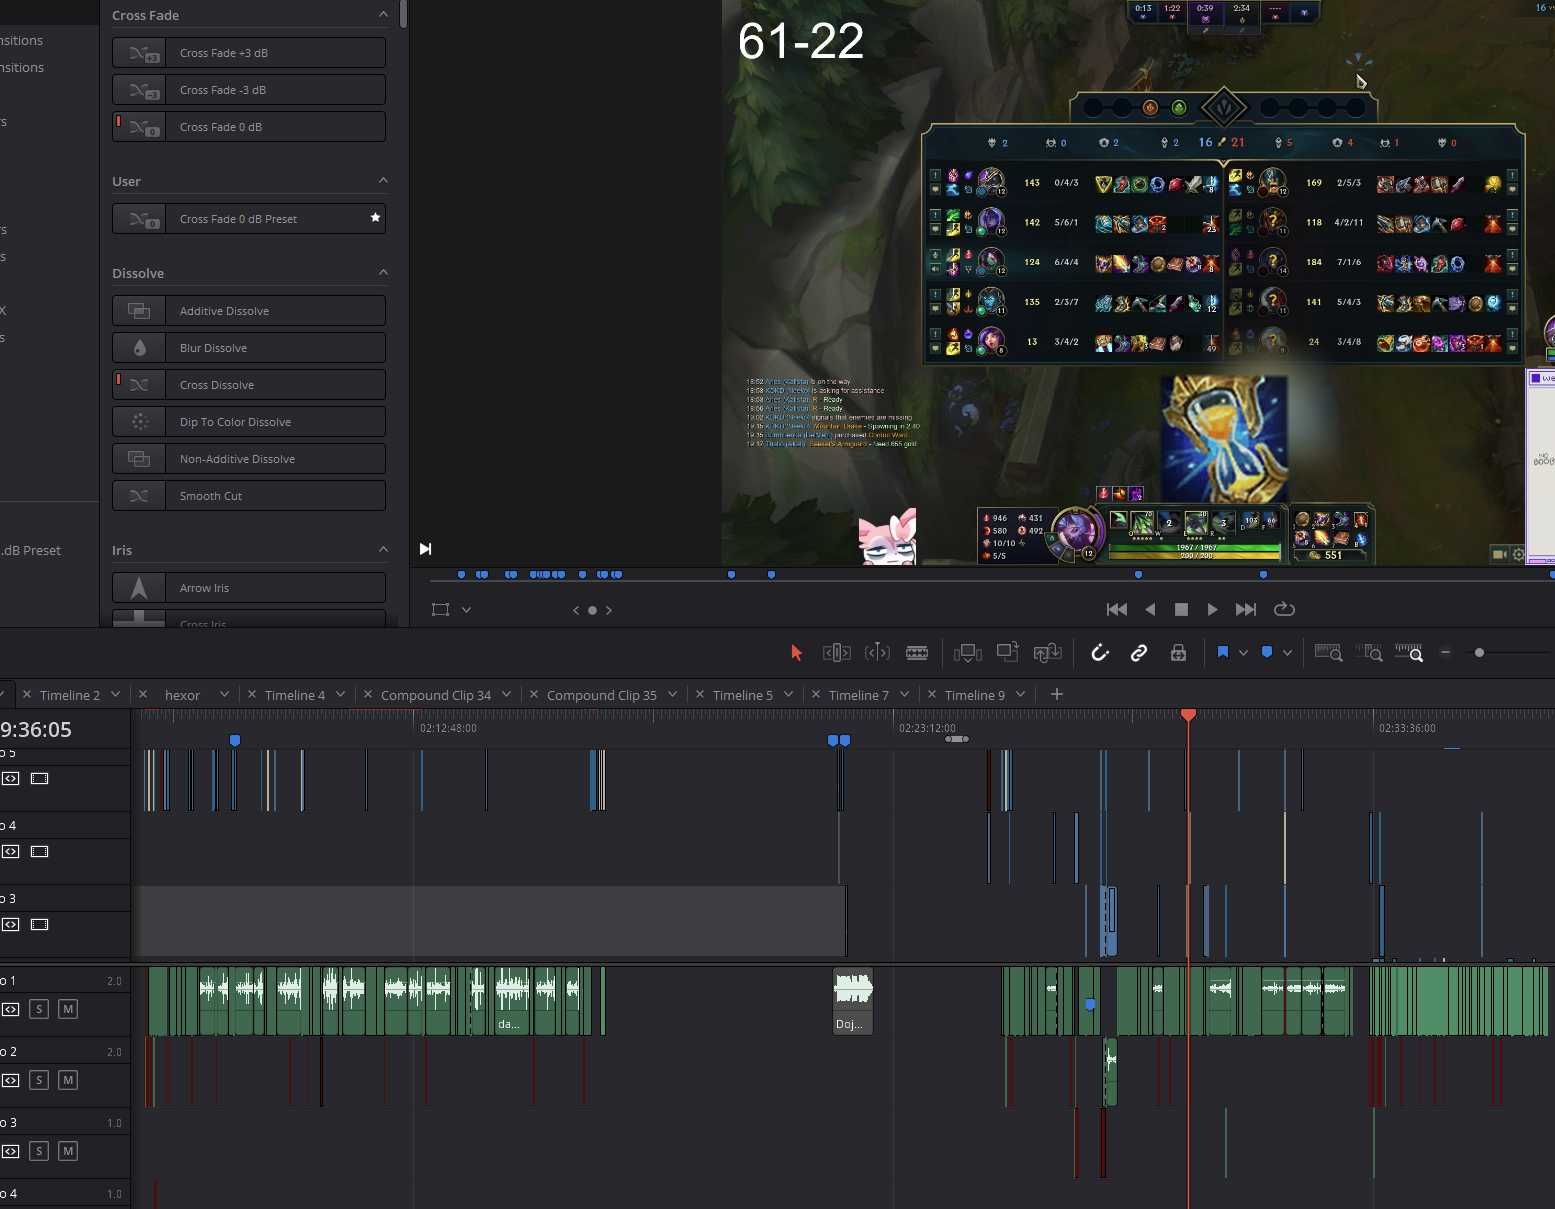Select Cross Fade +3 dB transition
Screen dimensions: 1555x1209
249,53
